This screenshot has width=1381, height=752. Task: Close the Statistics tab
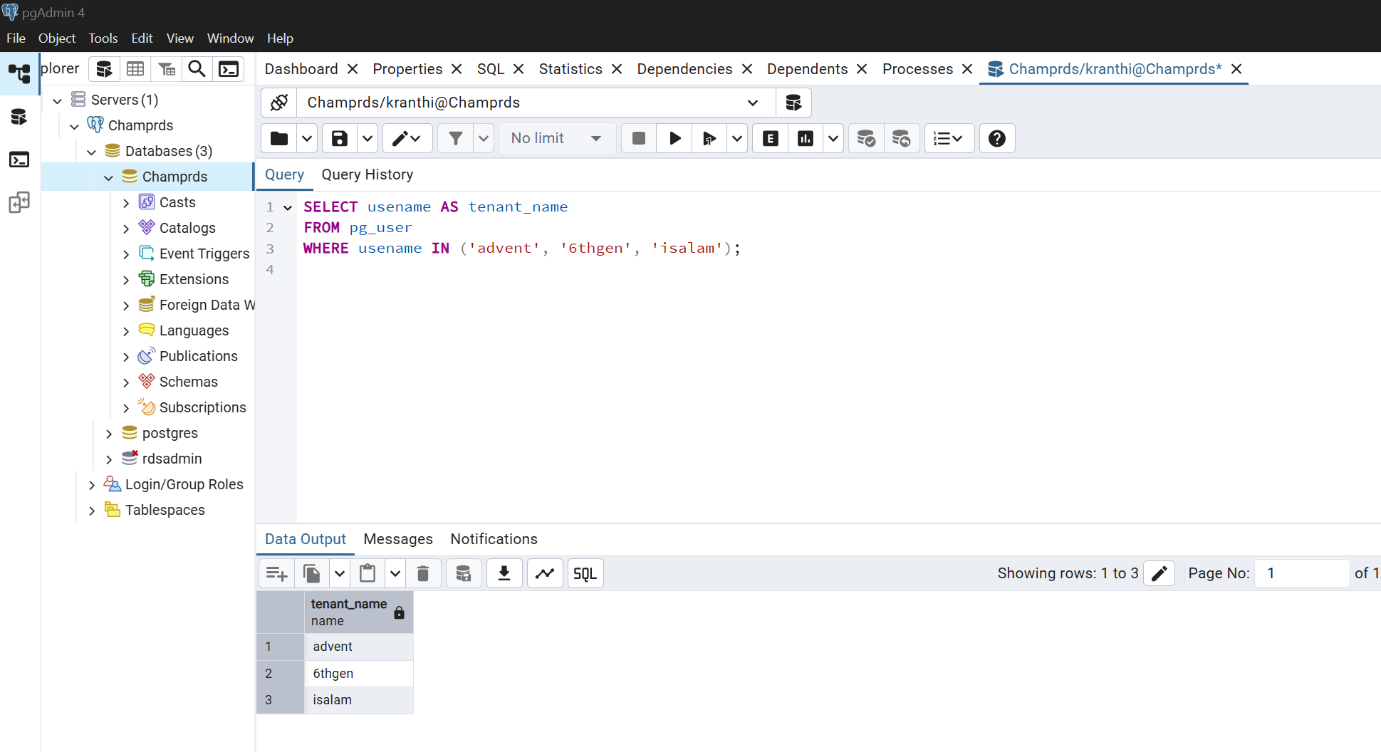[x=617, y=69]
